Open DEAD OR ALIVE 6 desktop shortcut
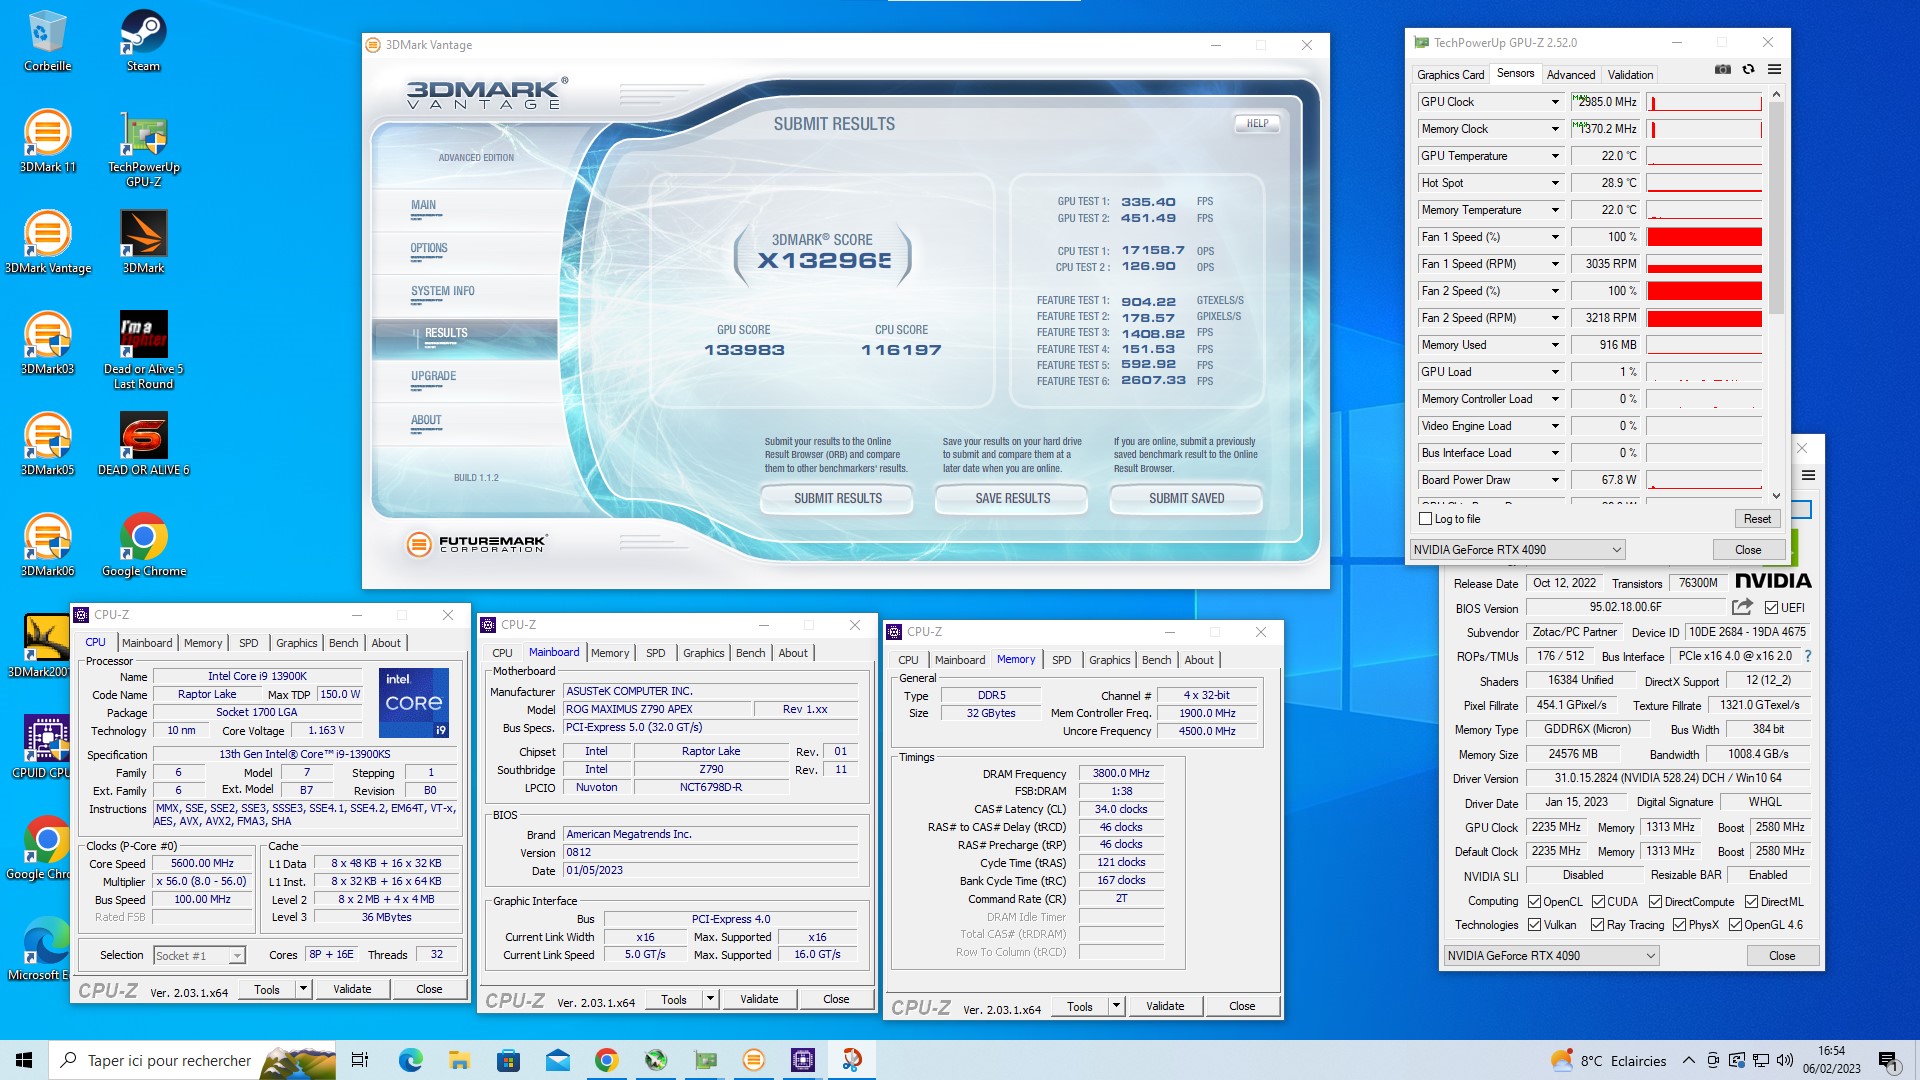Viewport: 1920px width, 1080px height. coord(143,444)
